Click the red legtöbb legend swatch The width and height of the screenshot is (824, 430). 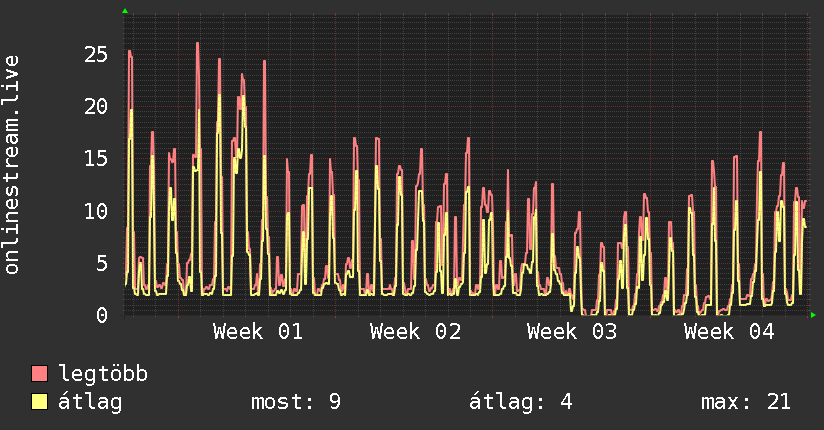(x=39, y=373)
